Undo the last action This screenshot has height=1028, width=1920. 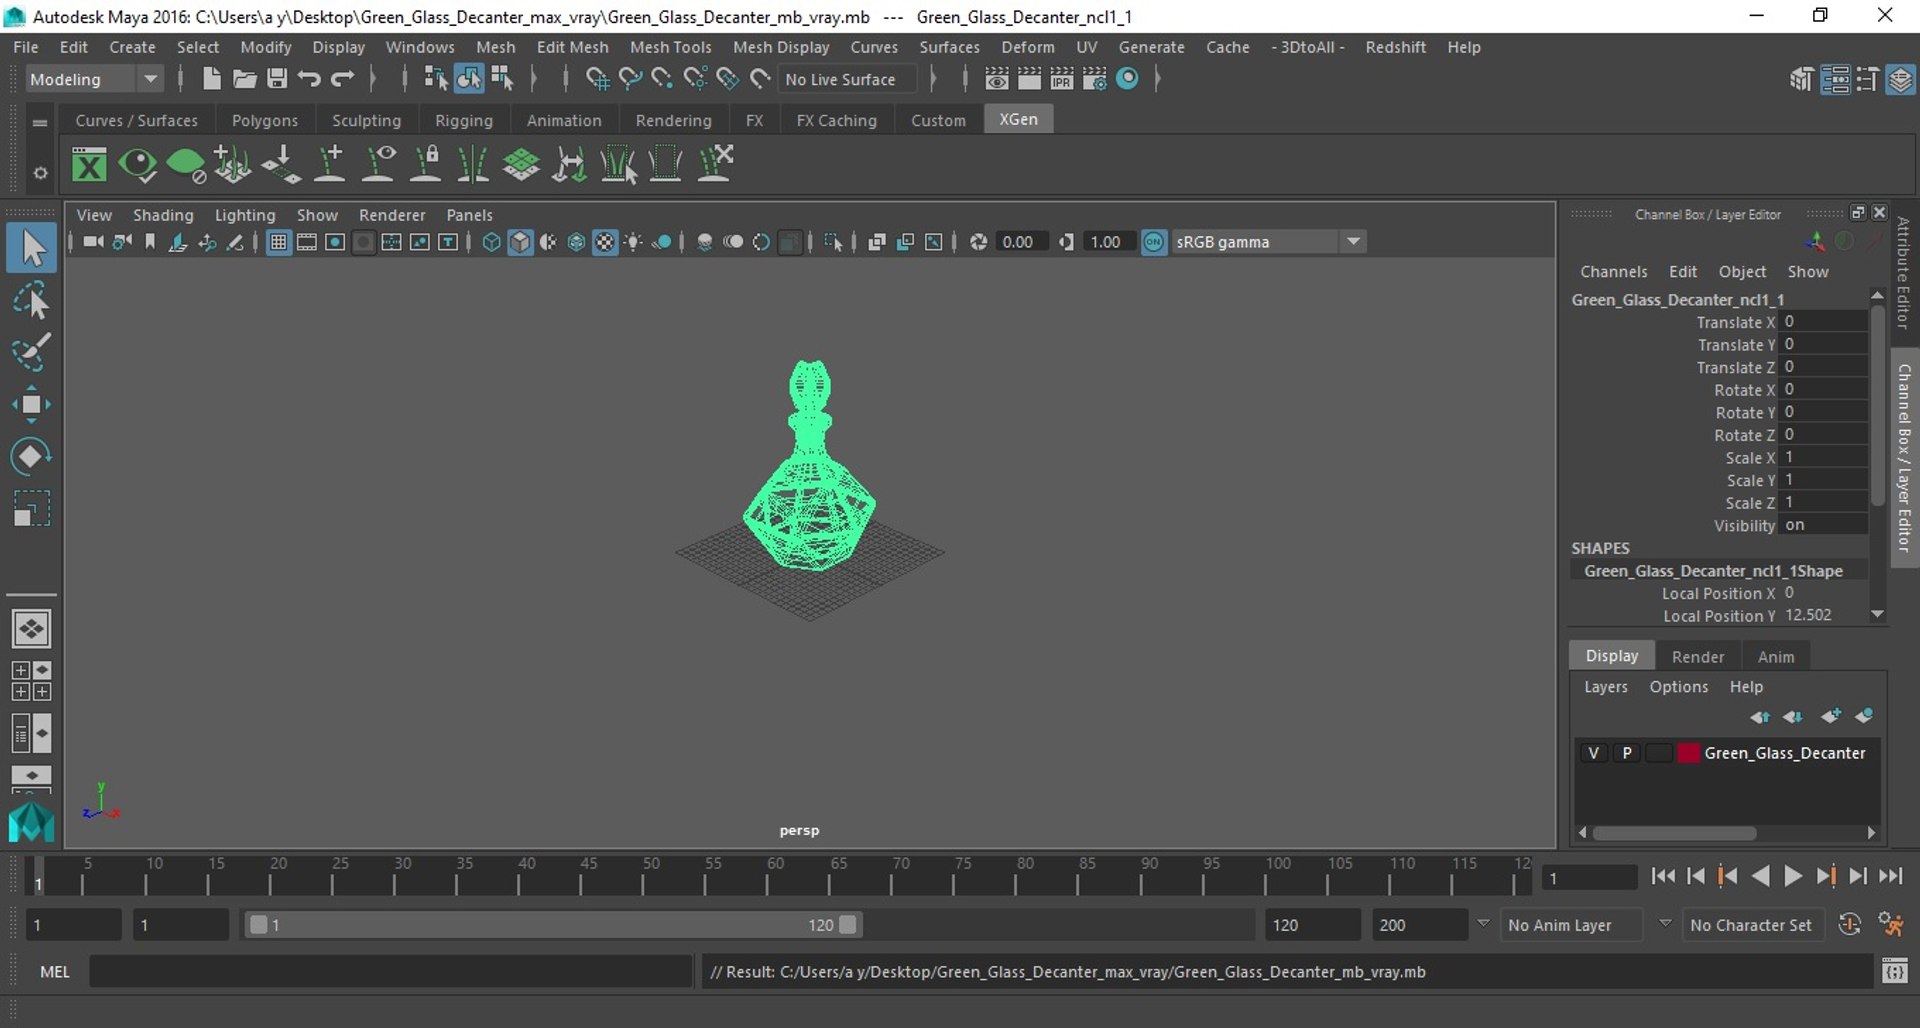pos(309,79)
